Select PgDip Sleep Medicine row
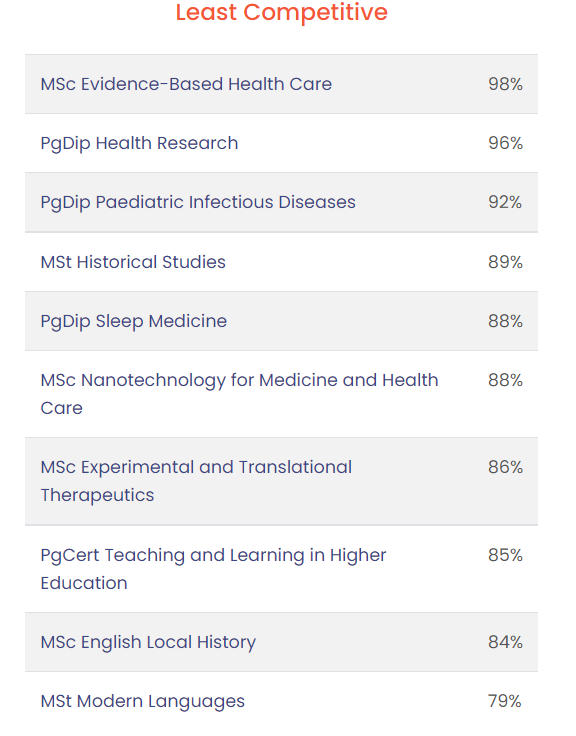Screen dimensions: 576x736 [x=281, y=321]
